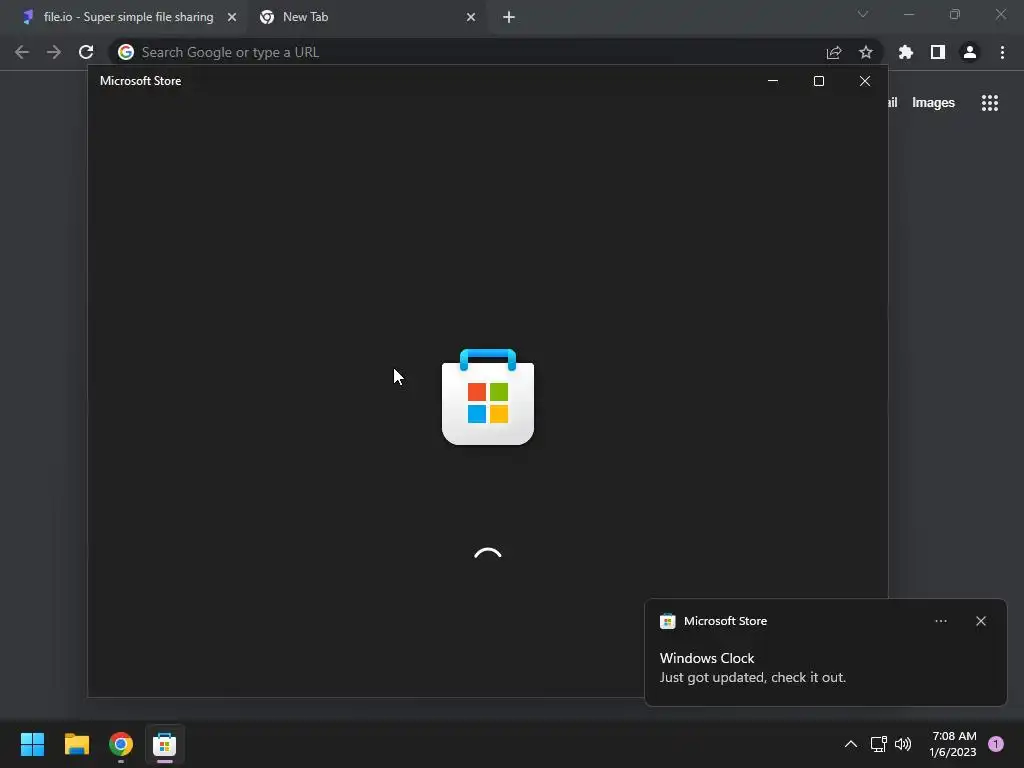Go back in Chrome
1024x768 pixels.
(22, 52)
